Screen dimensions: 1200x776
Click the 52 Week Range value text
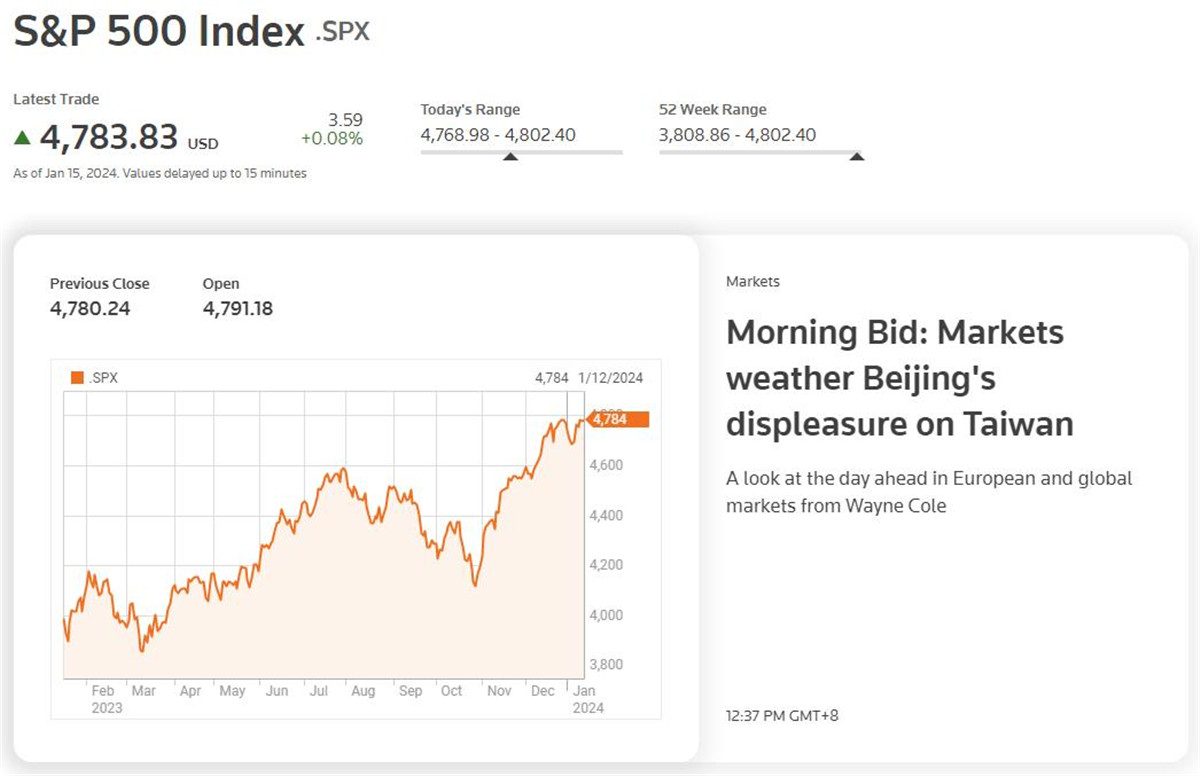click(x=737, y=135)
